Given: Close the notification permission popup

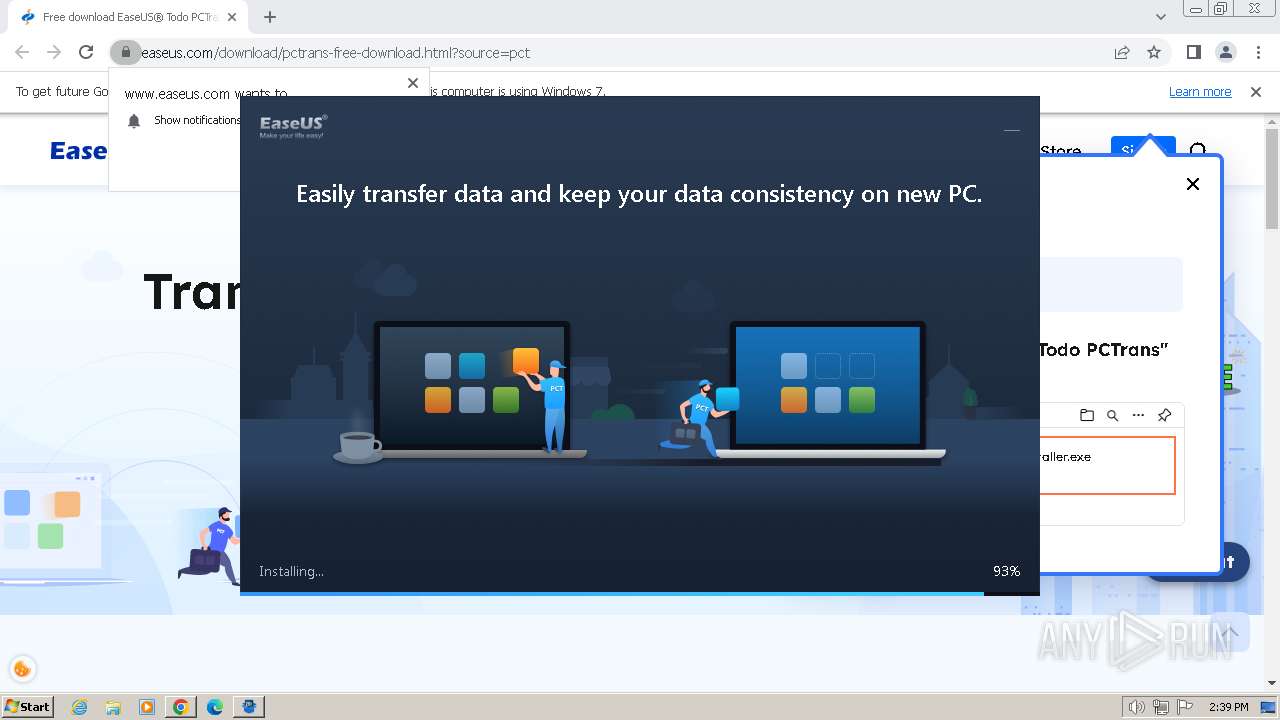Looking at the screenshot, I should coord(413,83).
